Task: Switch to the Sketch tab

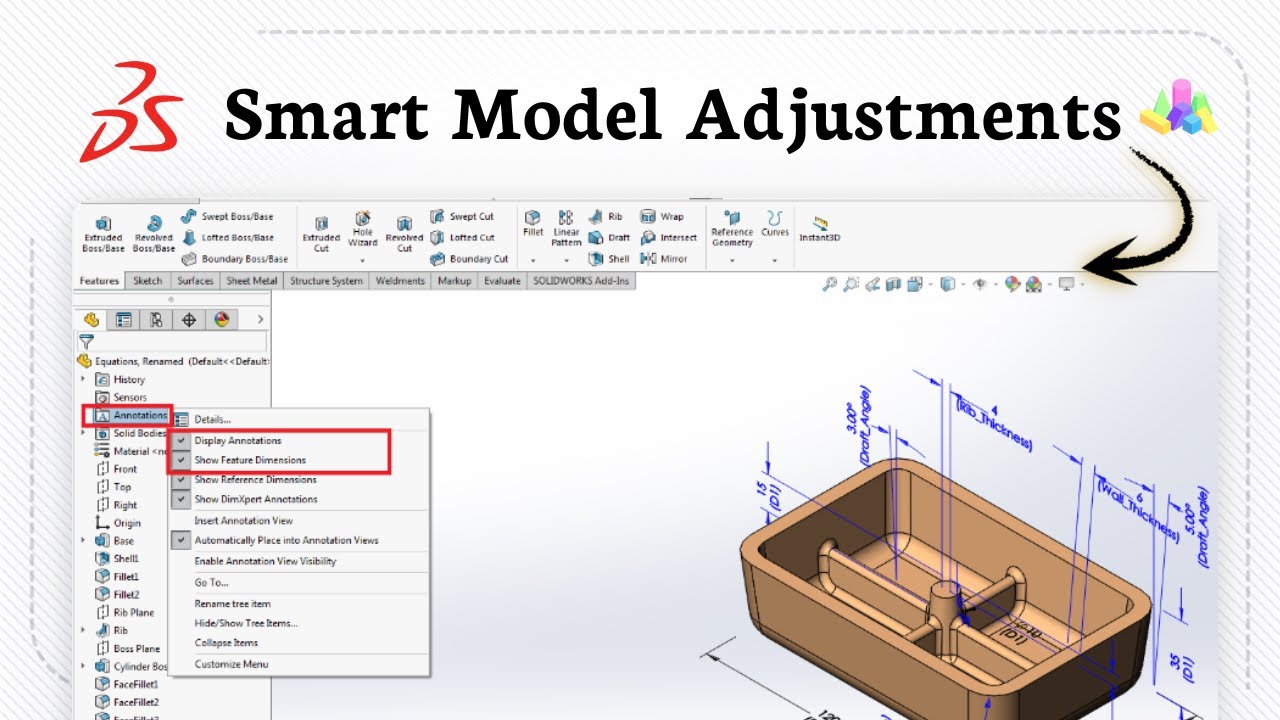Action: coord(148,281)
